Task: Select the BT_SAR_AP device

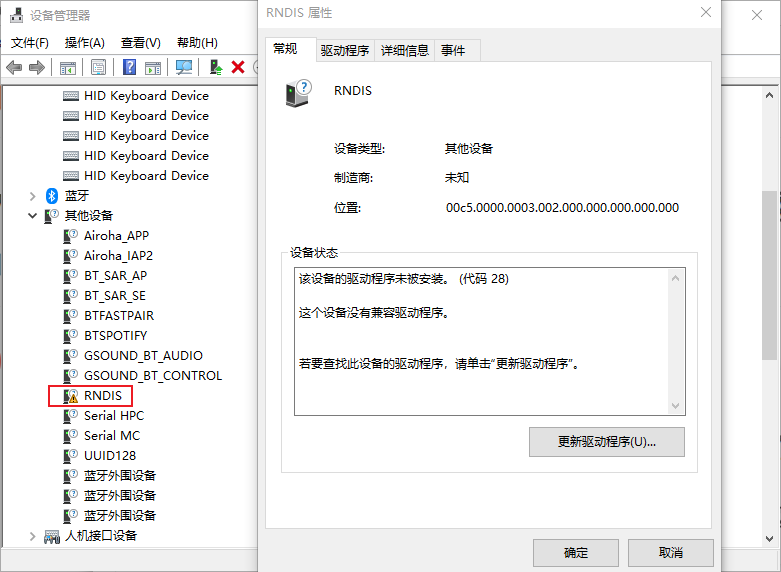Action: [x=116, y=276]
